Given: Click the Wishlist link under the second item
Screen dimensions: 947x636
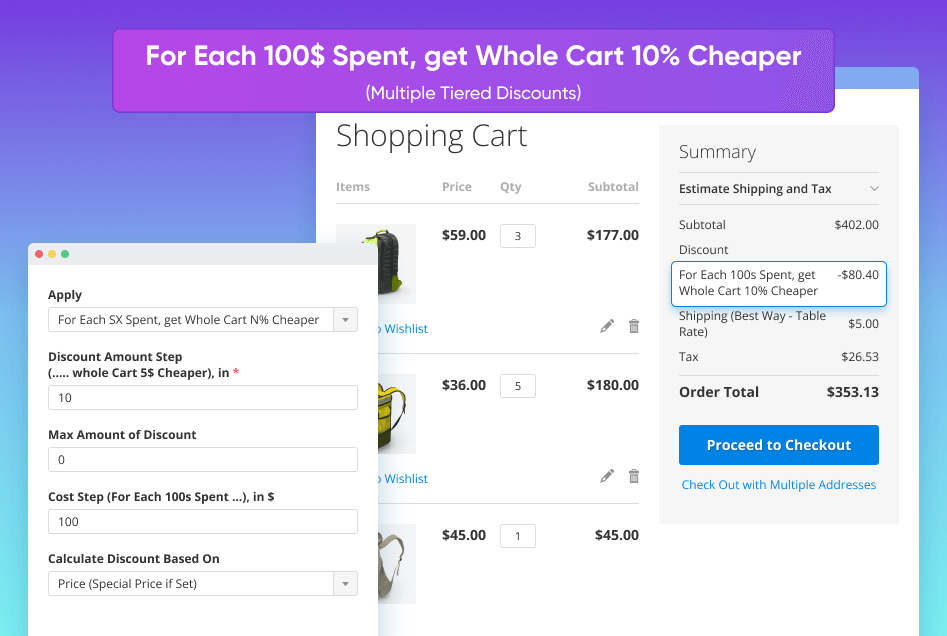Looking at the screenshot, I should pyautogui.click(x=406, y=479).
